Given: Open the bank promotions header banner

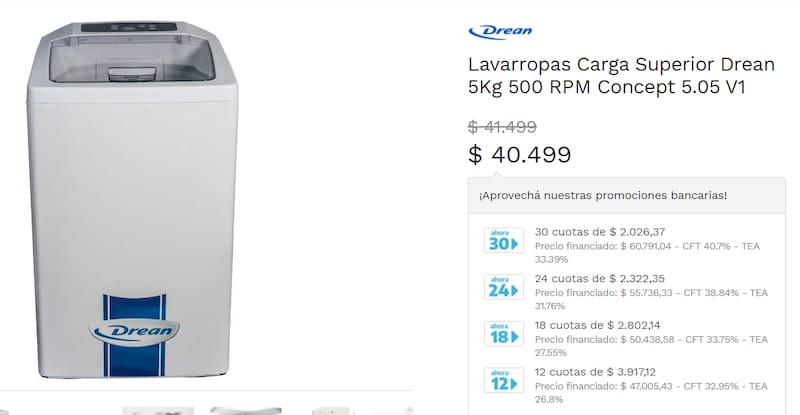Looking at the screenshot, I should (x=627, y=196).
